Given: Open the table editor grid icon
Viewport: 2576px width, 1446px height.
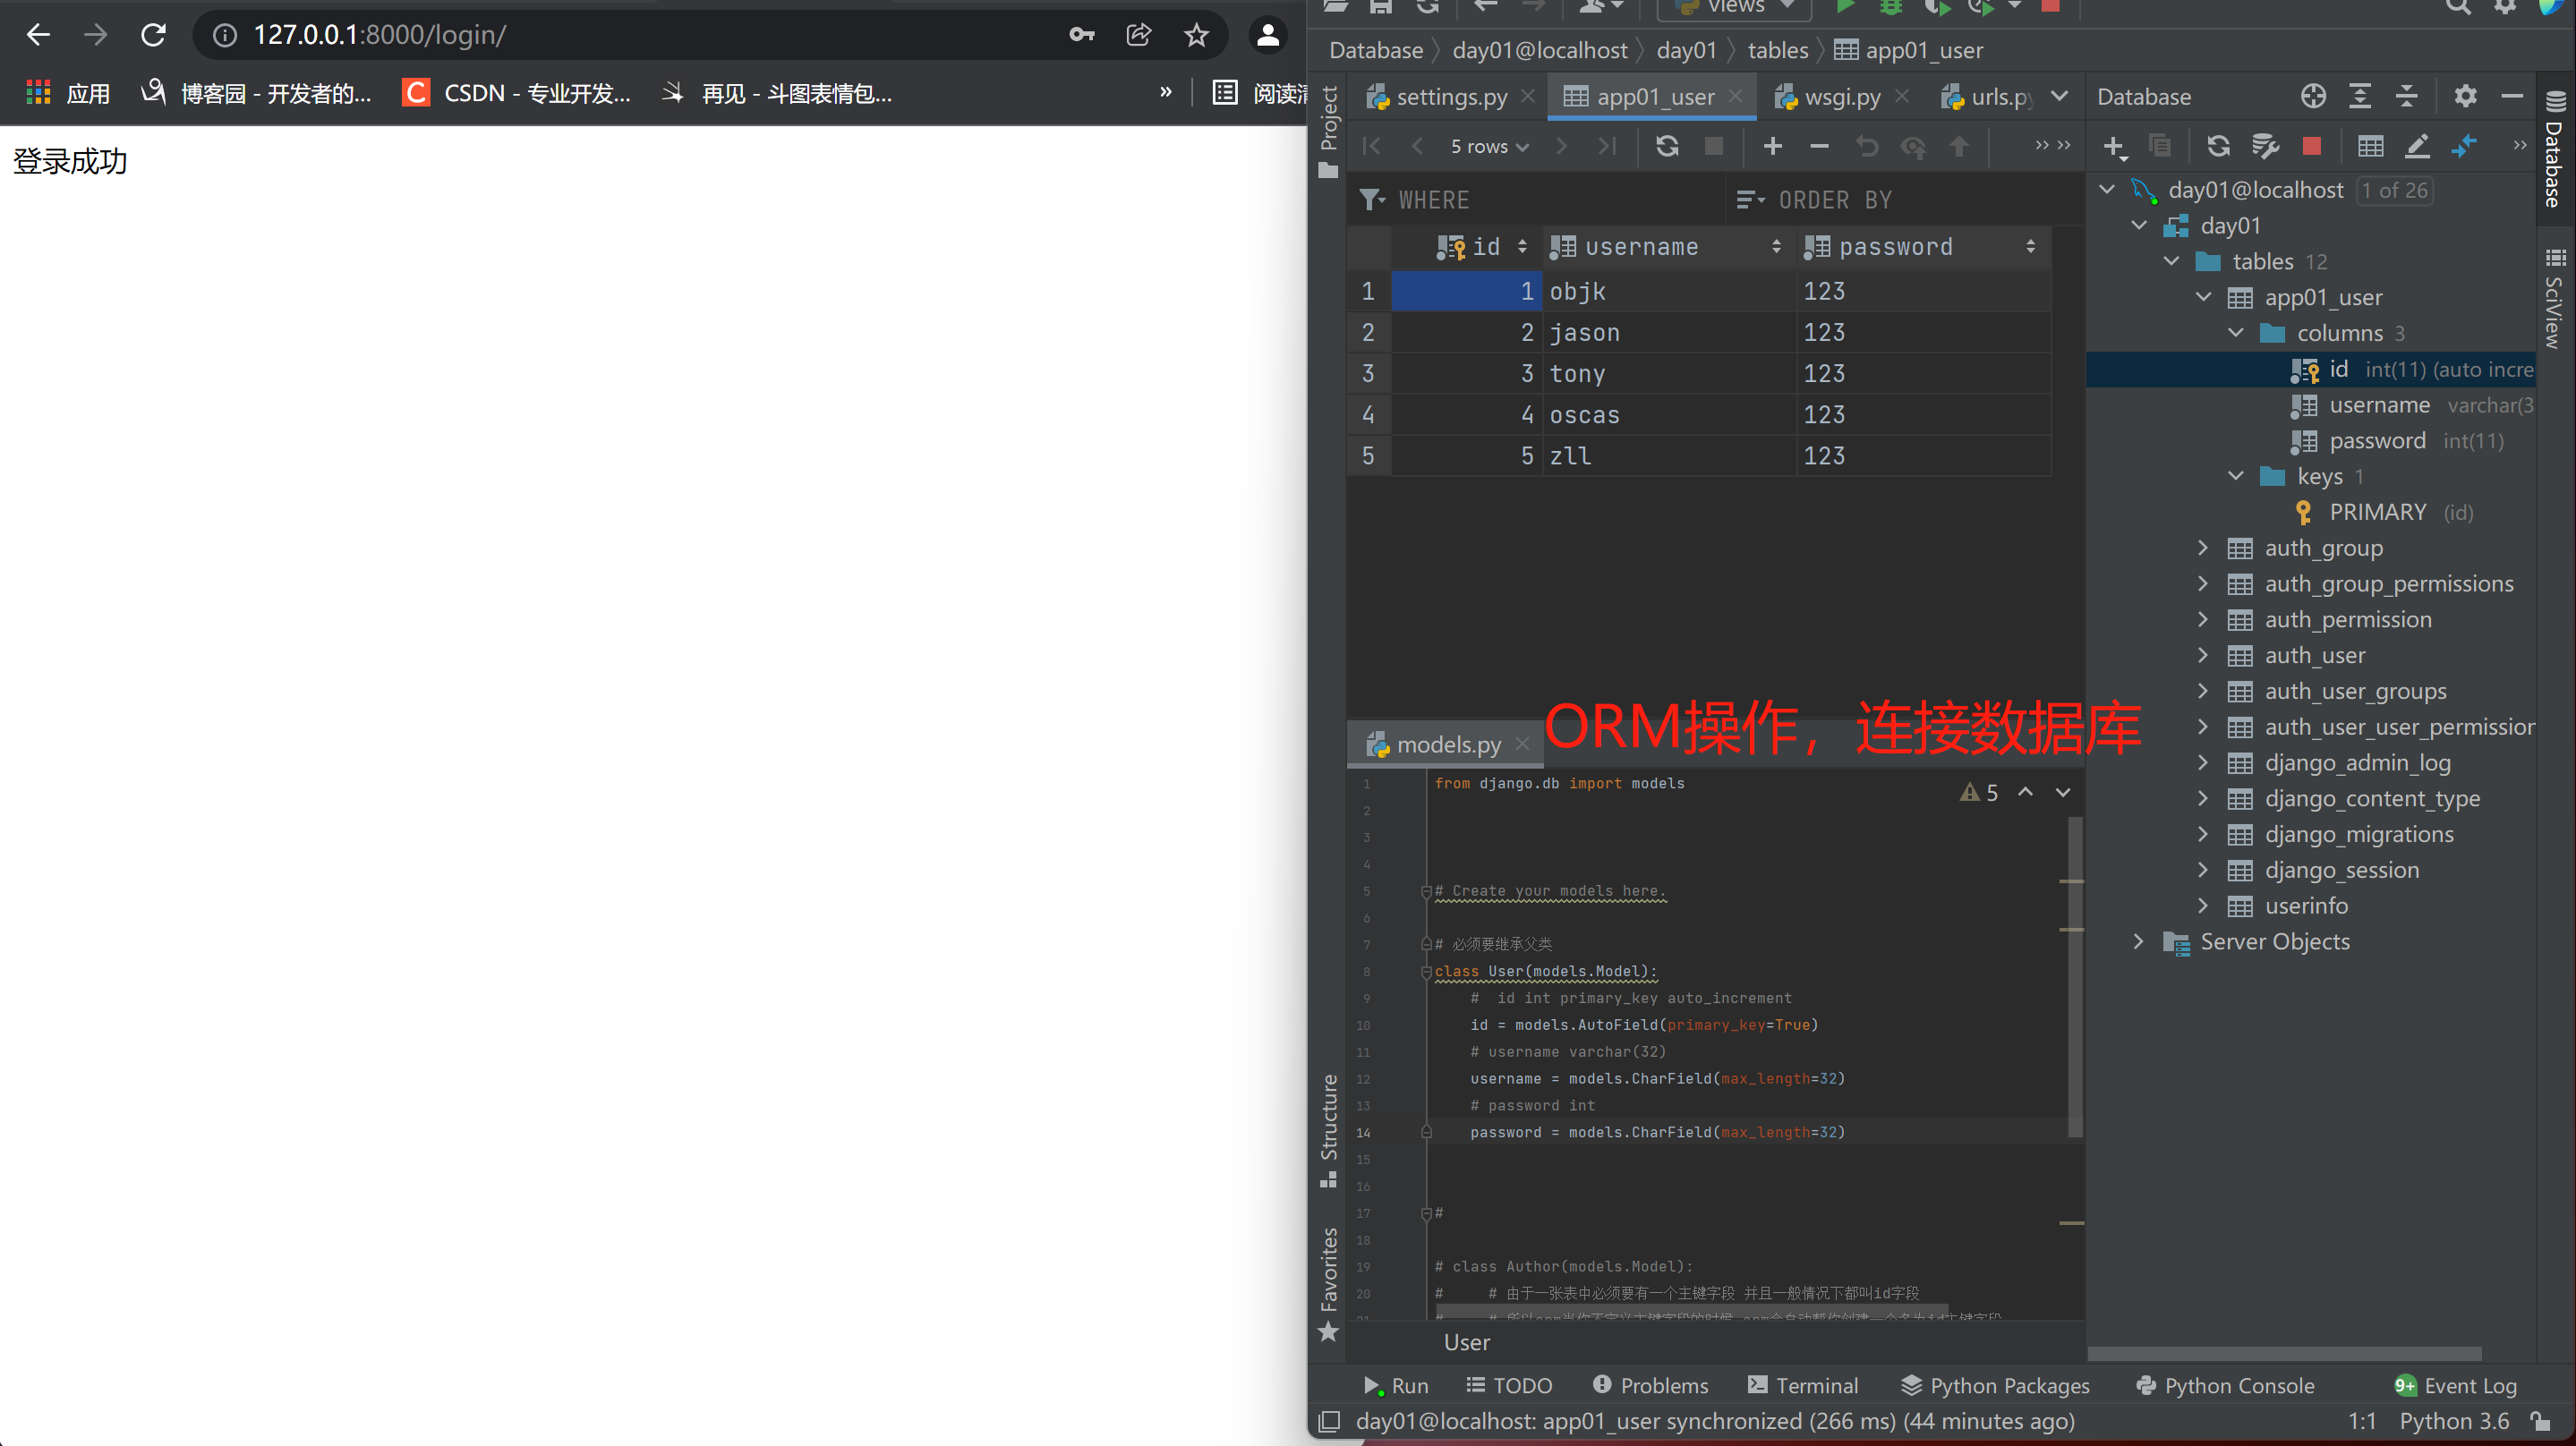Looking at the screenshot, I should [x=2370, y=146].
